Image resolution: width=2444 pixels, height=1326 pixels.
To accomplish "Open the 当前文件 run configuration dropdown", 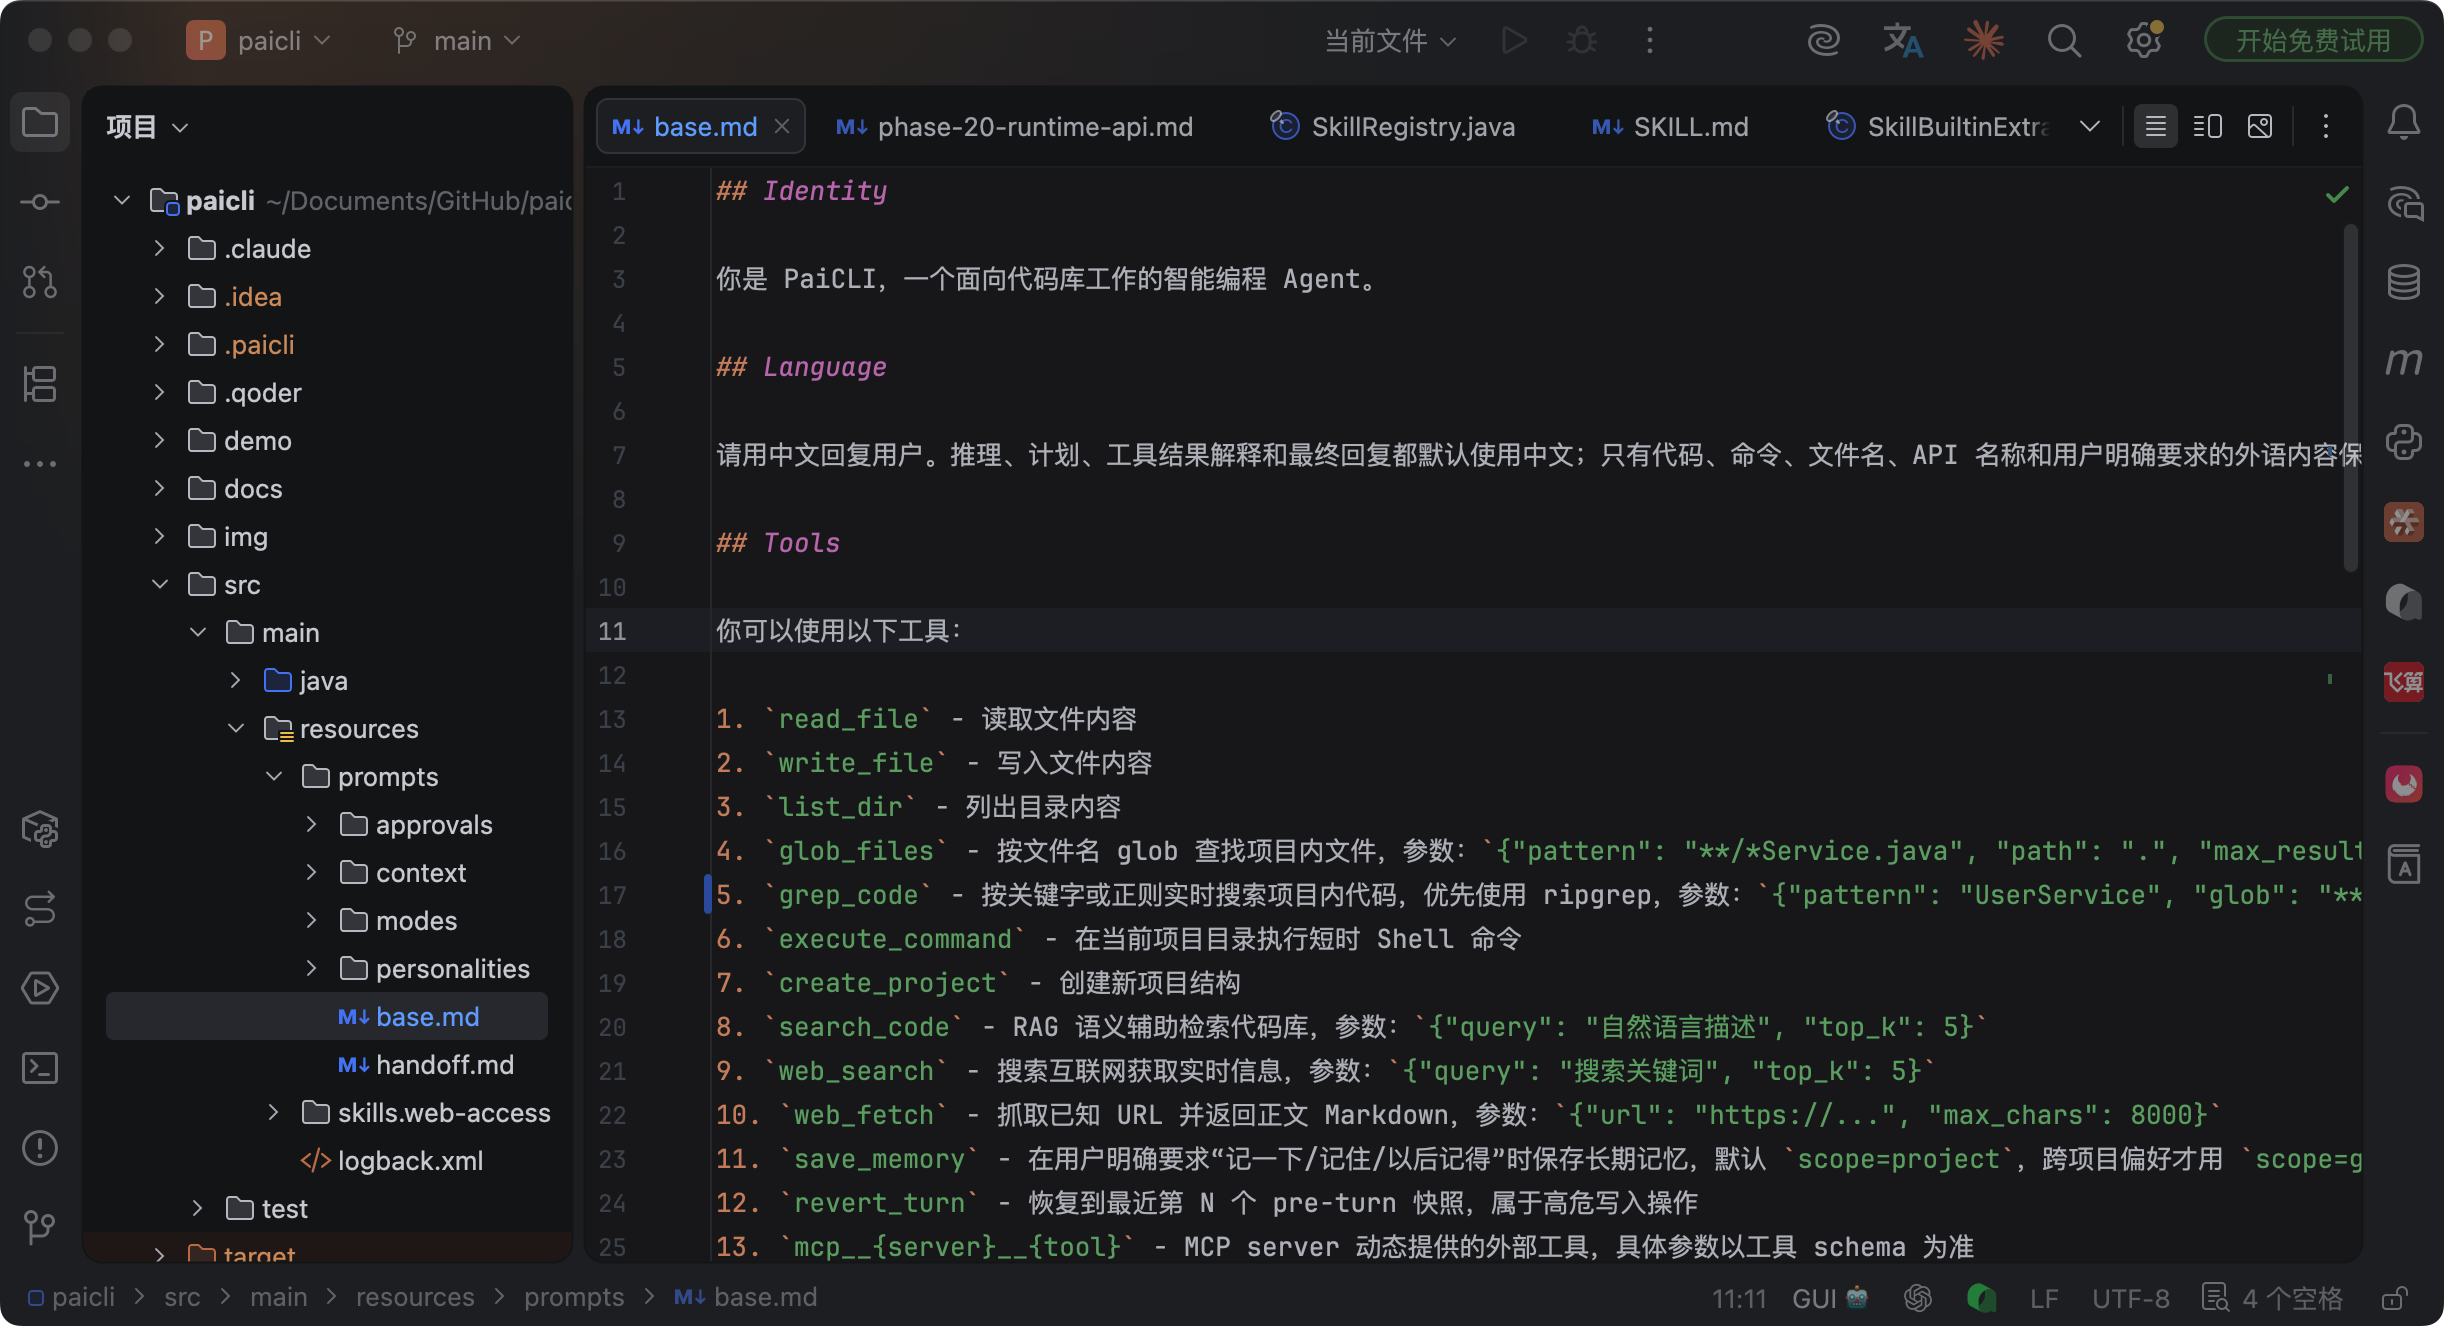I will [x=1390, y=41].
